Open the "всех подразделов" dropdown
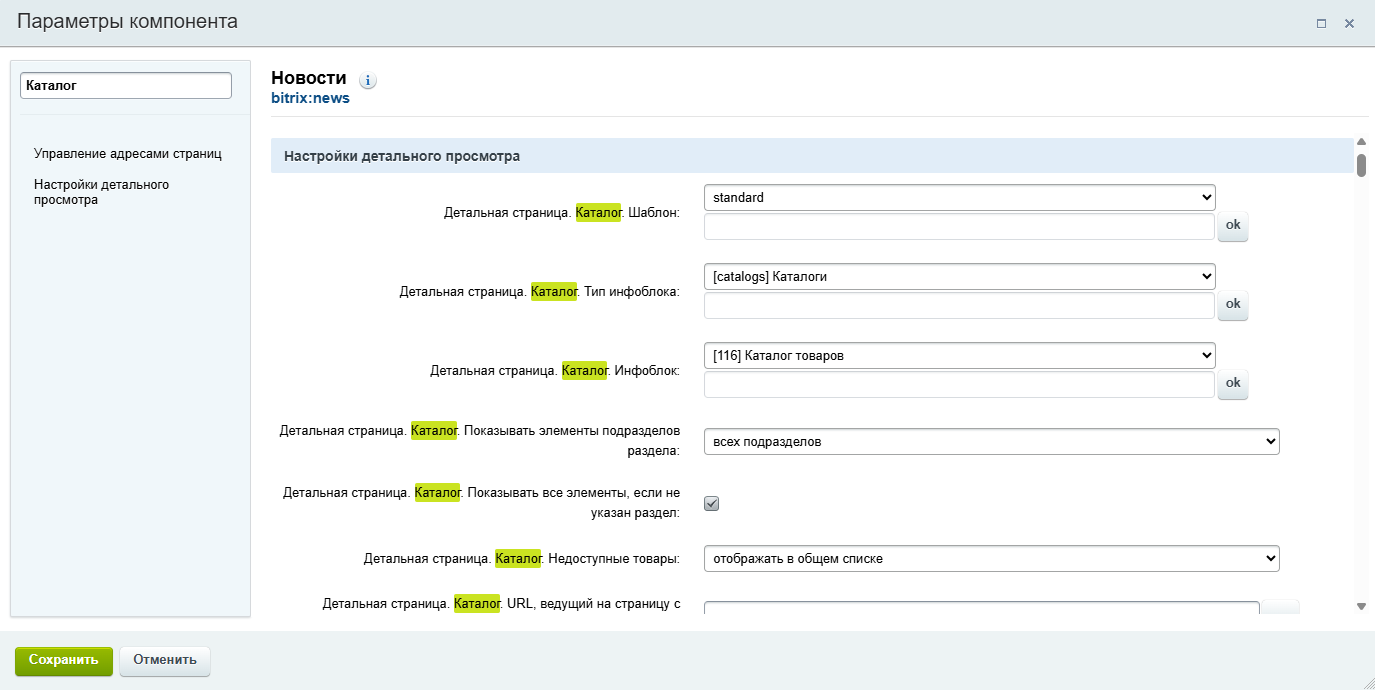This screenshot has height=690, width=1375. [991, 441]
